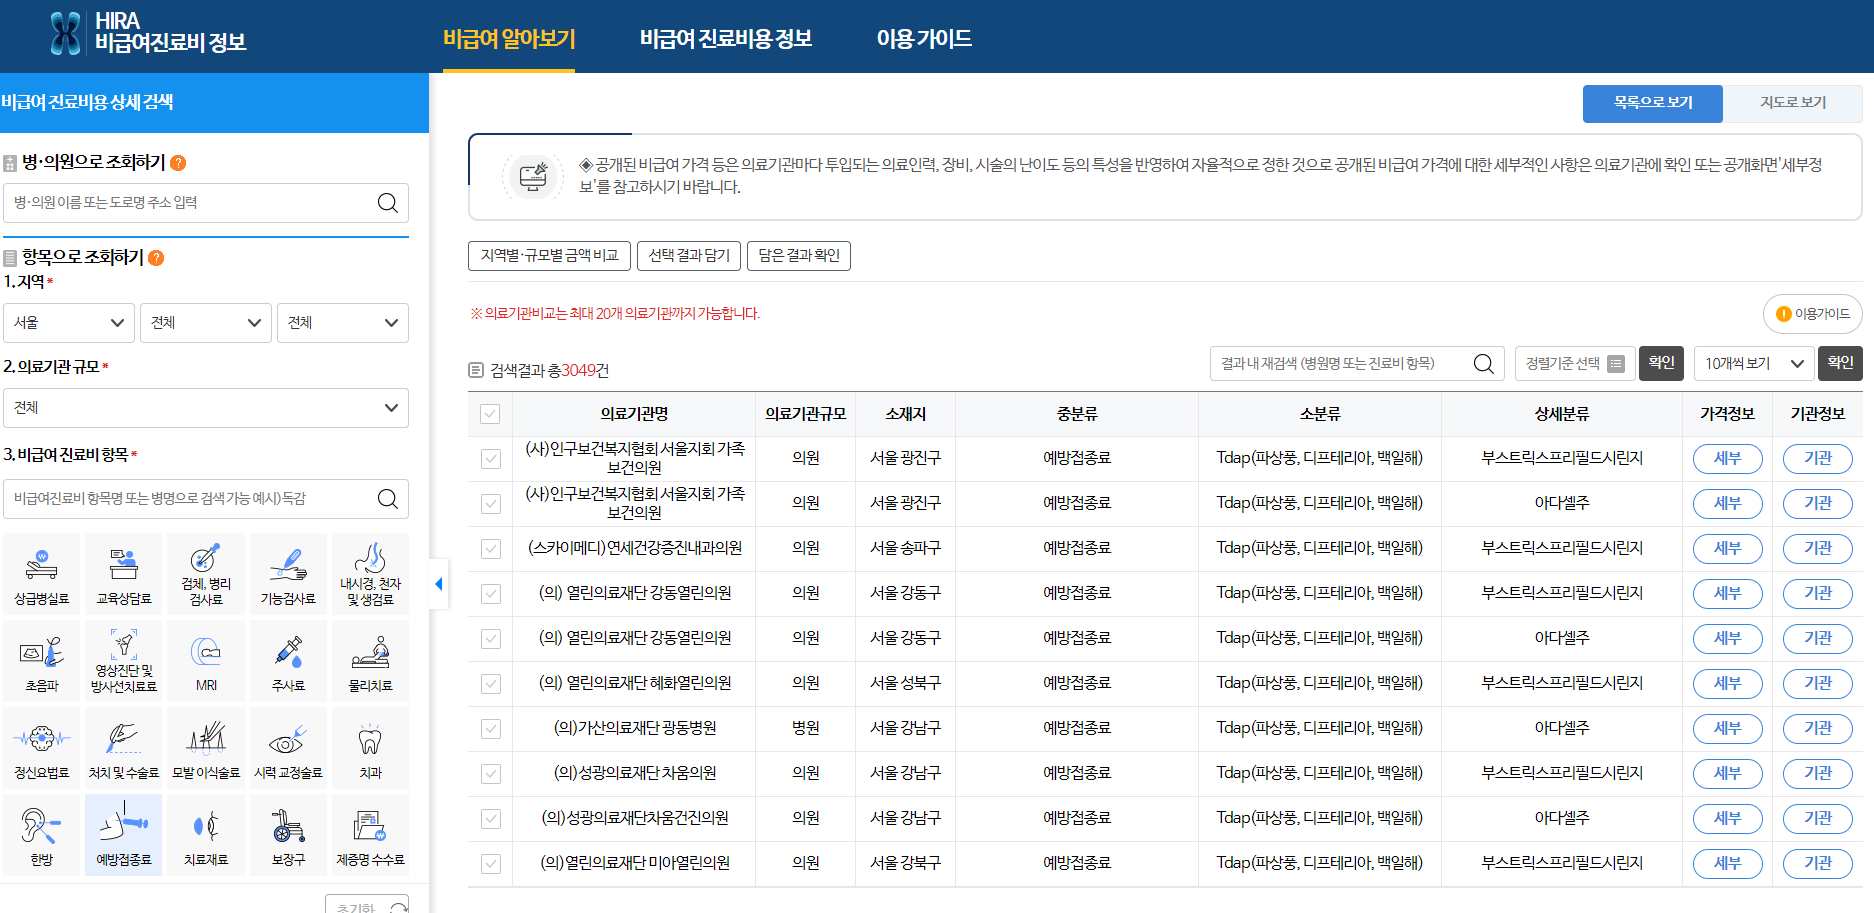Select the 한방 (oriental medicine) icon
The image size is (1874, 913).
coord(41,834)
